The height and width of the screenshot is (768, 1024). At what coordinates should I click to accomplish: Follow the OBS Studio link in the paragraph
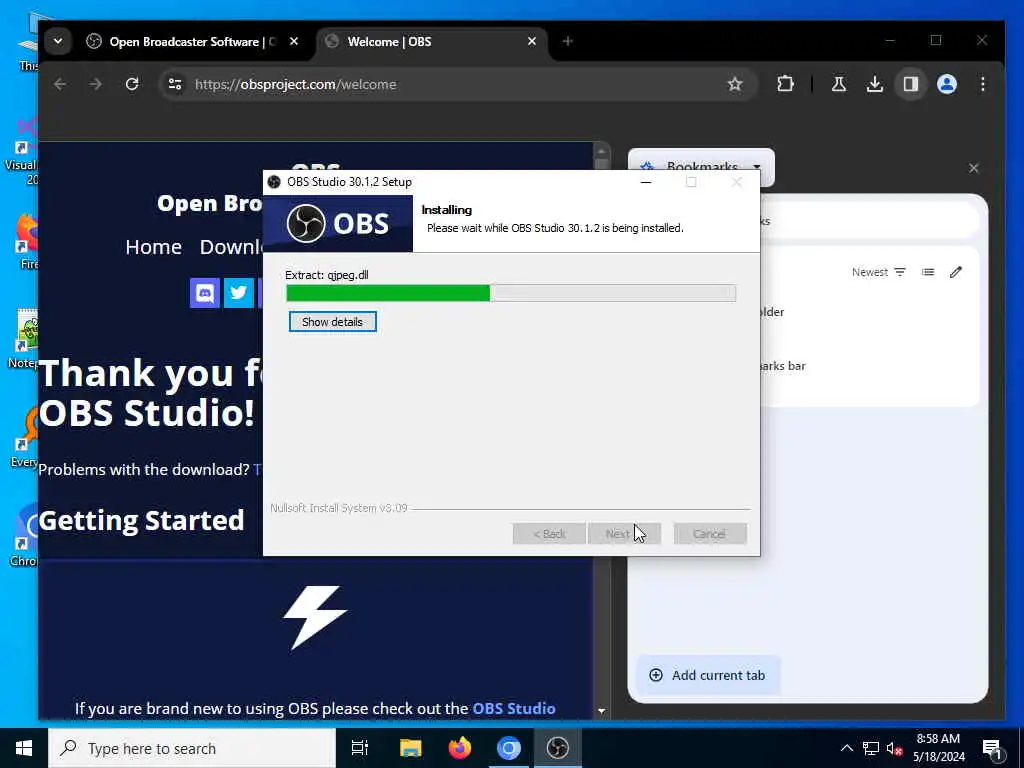click(514, 709)
